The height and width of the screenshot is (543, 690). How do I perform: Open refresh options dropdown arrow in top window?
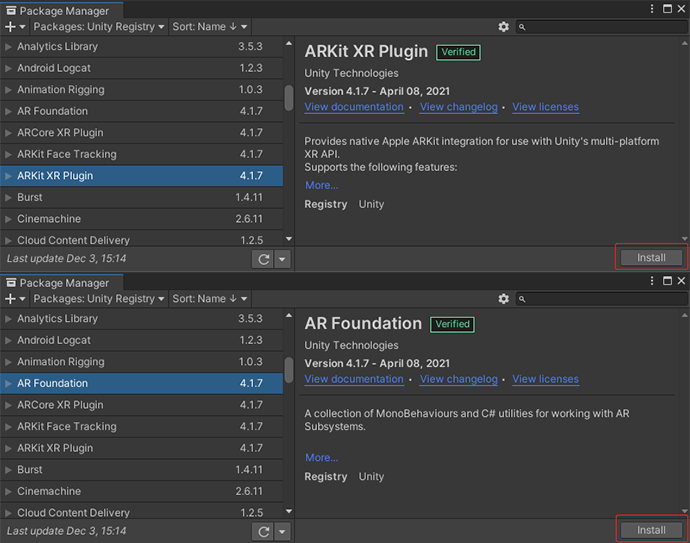pos(282,259)
